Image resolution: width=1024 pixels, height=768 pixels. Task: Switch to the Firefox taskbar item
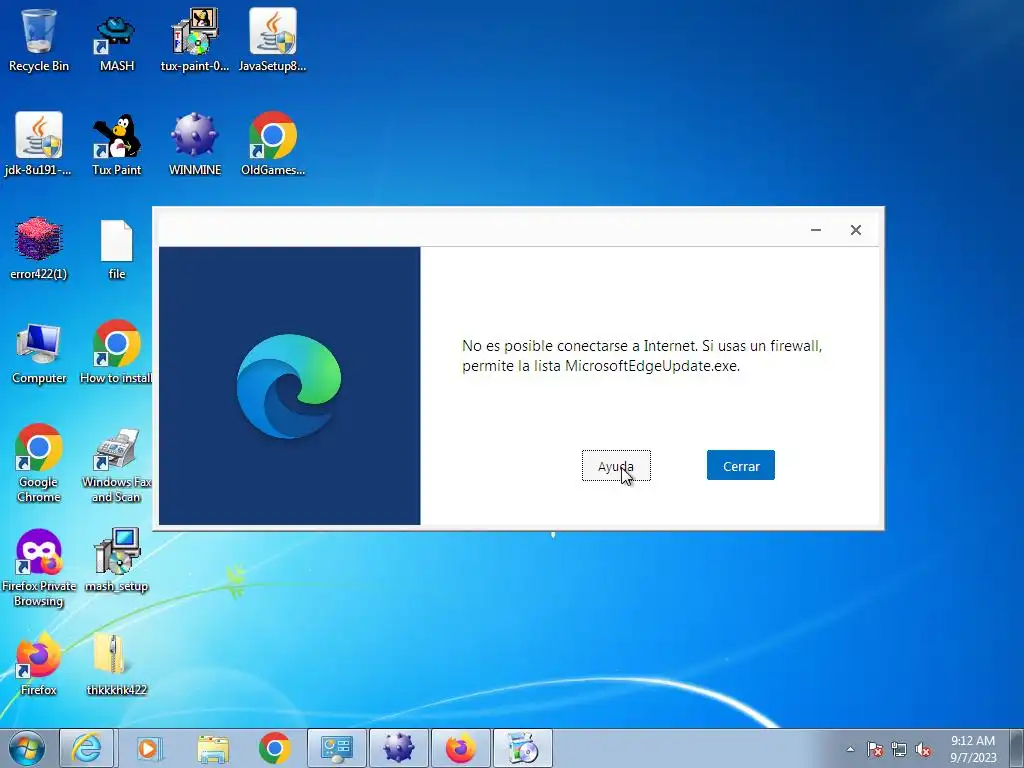(460, 748)
